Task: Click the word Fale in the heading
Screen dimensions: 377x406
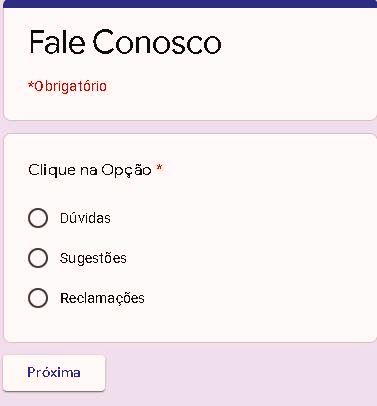Action: point(57,42)
